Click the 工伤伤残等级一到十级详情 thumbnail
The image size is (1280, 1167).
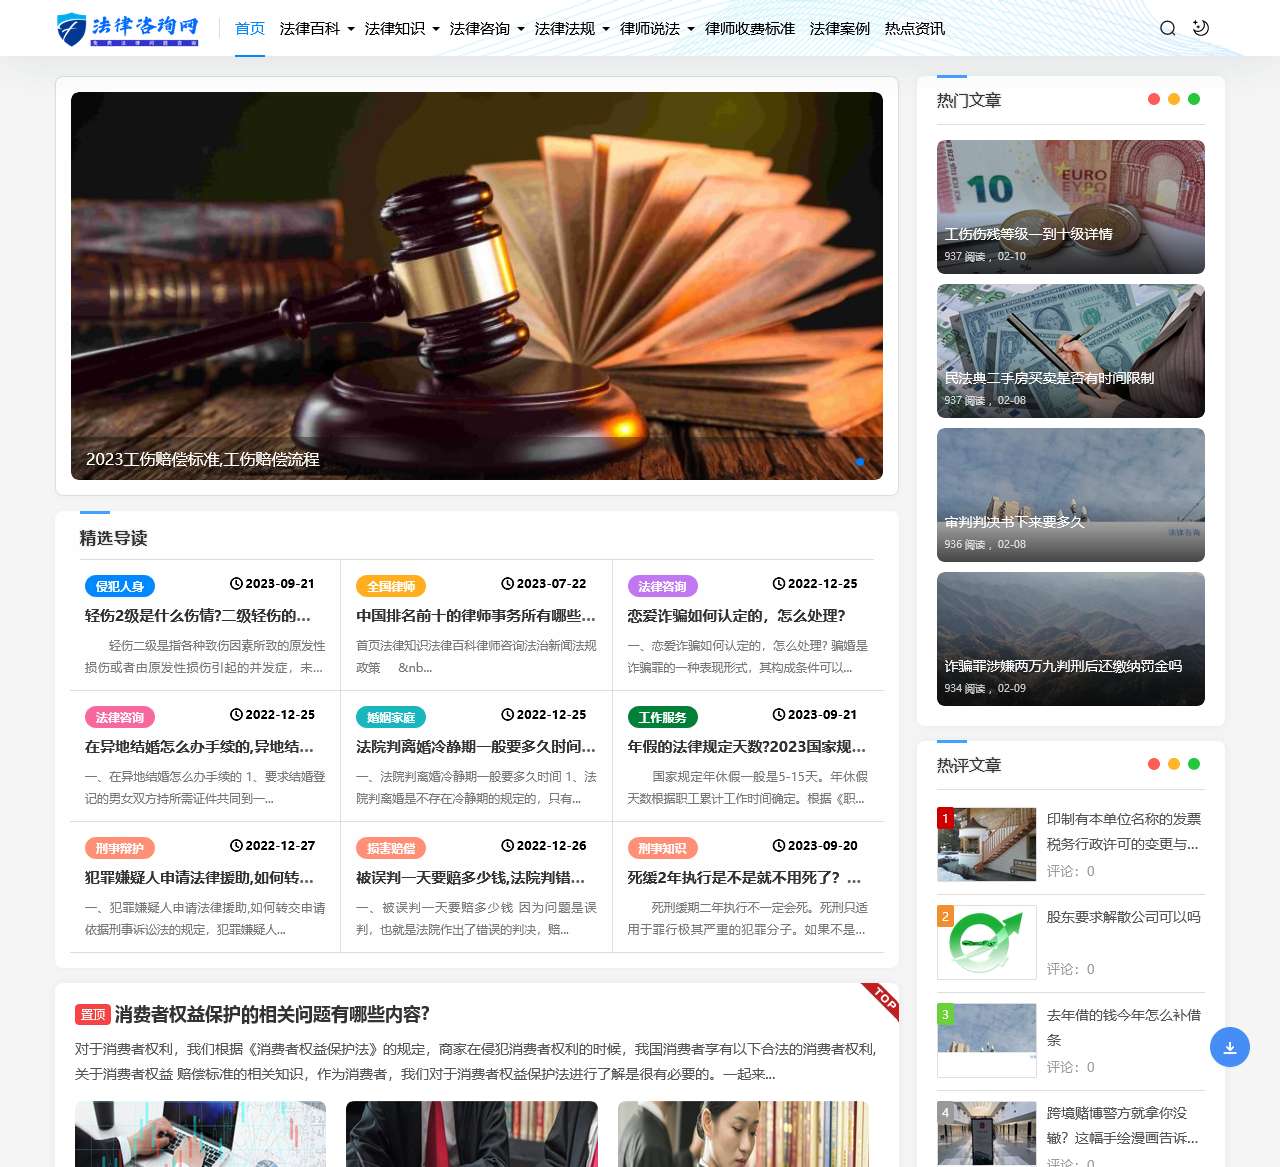coord(1070,206)
